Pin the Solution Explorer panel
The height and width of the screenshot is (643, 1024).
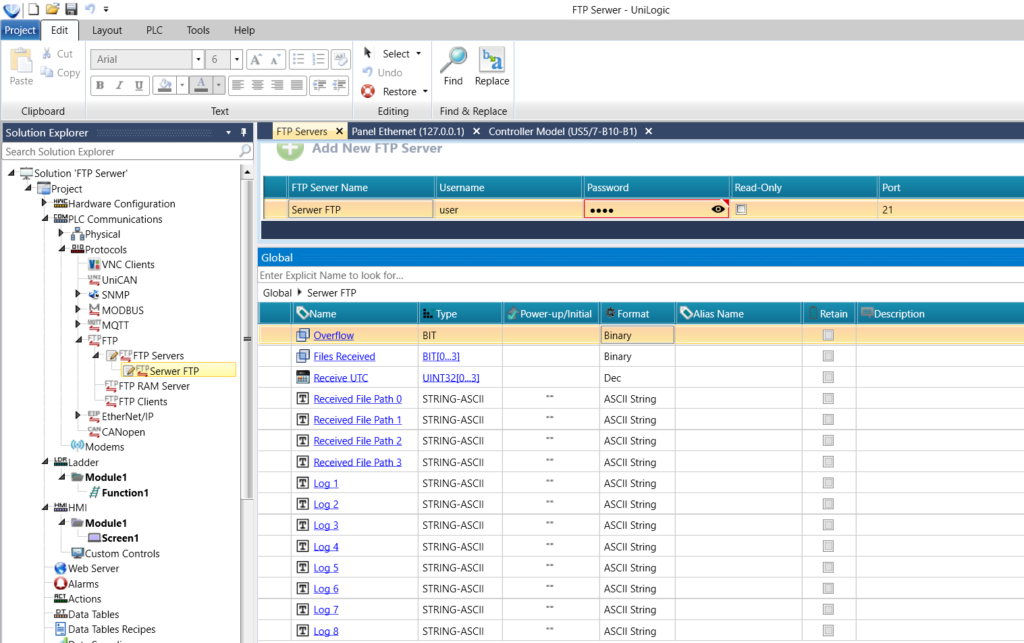(244, 133)
